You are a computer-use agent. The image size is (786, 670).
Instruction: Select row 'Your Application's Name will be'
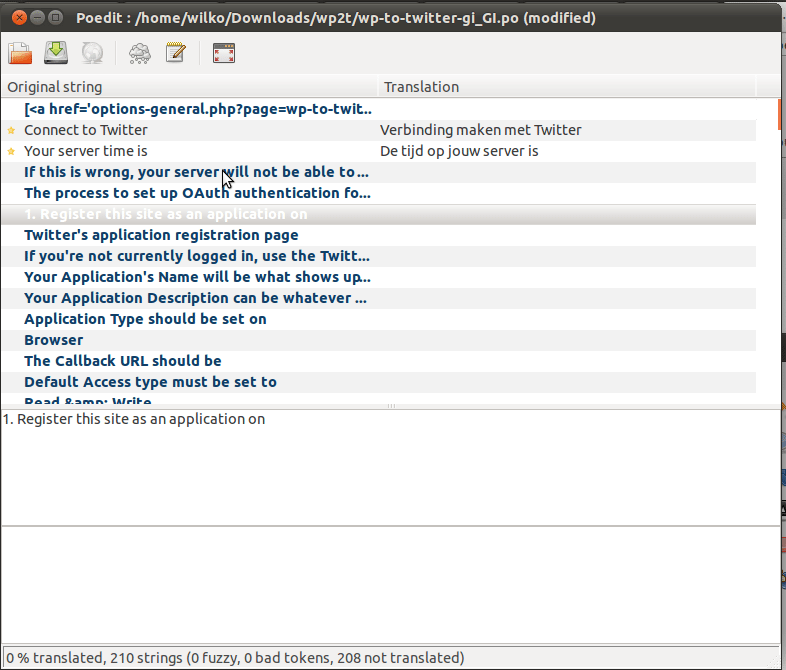click(x=378, y=278)
